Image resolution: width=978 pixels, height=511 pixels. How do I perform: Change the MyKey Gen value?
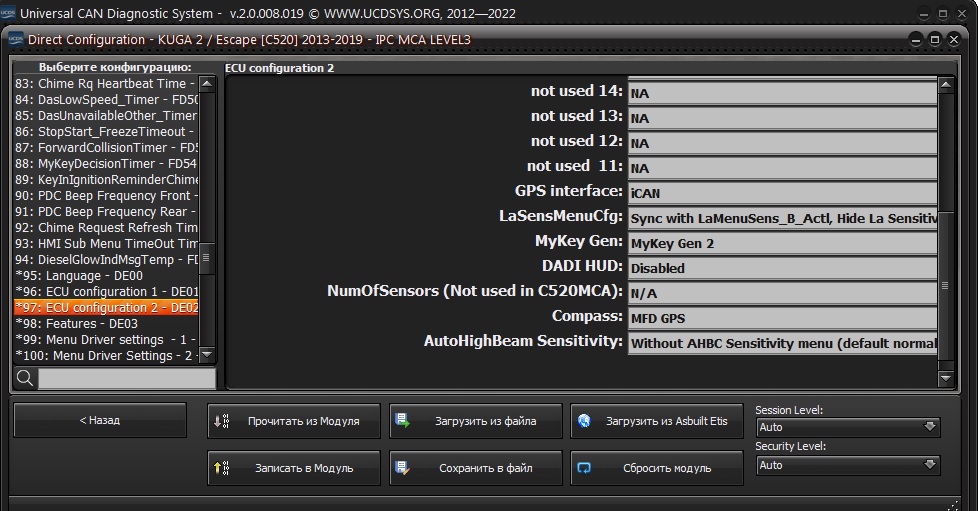[x=782, y=243]
